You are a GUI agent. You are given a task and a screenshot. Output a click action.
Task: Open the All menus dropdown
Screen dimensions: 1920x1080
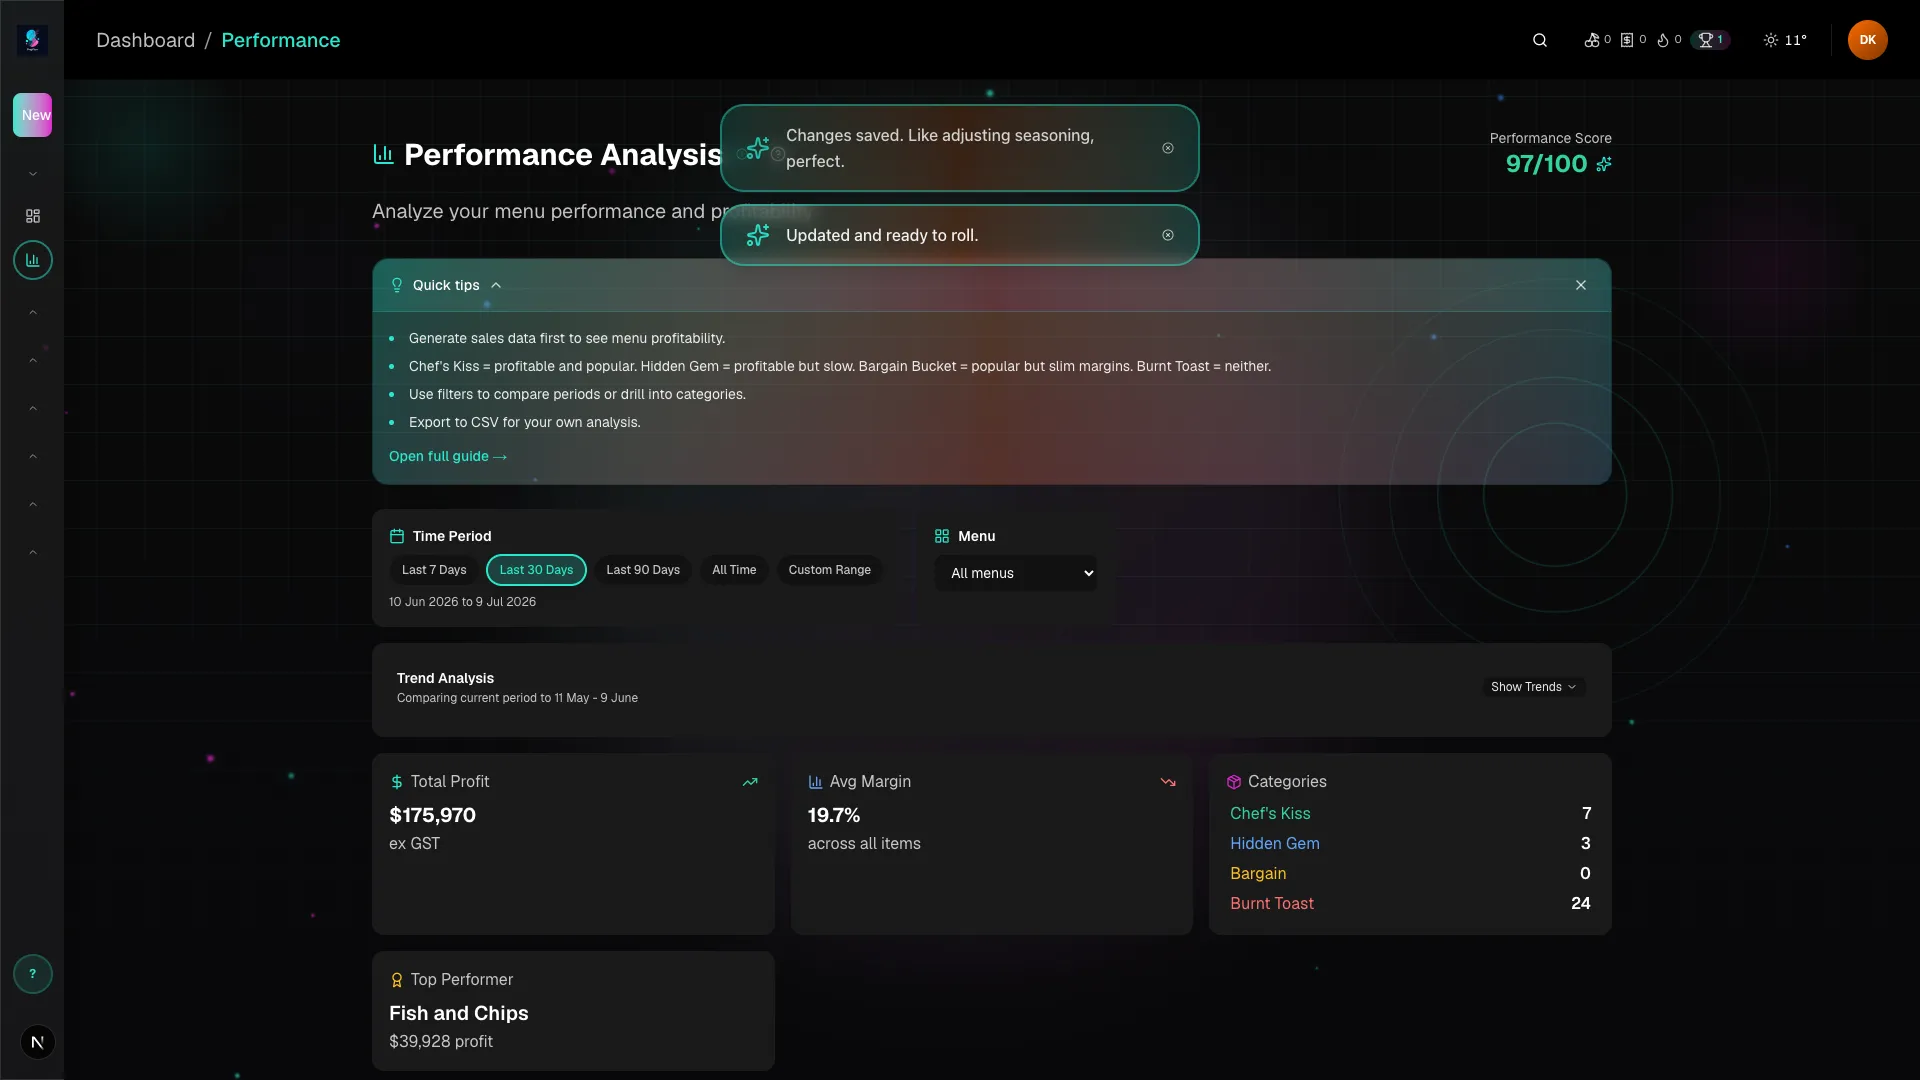pos(1016,573)
